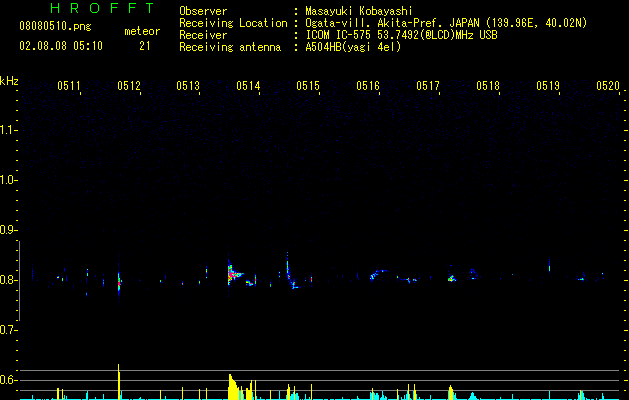Click the Observer label

[x=203, y=11]
